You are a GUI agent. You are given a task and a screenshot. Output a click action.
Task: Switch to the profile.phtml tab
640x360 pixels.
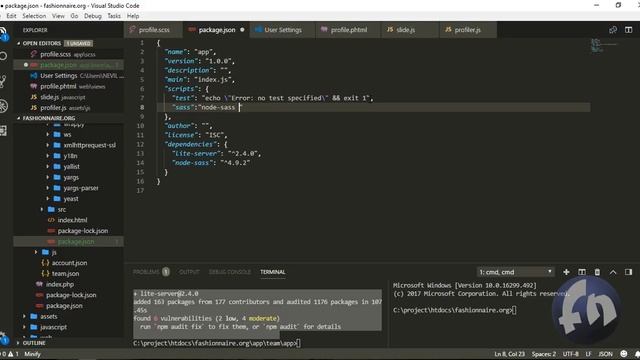click(349, 30)
